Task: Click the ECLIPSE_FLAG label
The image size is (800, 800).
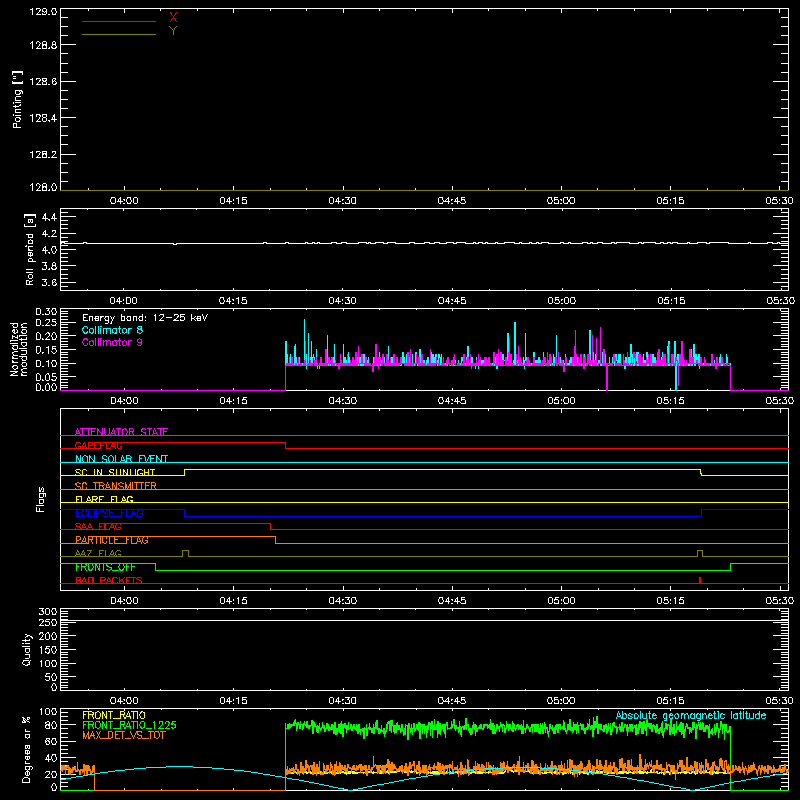Action: click(109, 513)
